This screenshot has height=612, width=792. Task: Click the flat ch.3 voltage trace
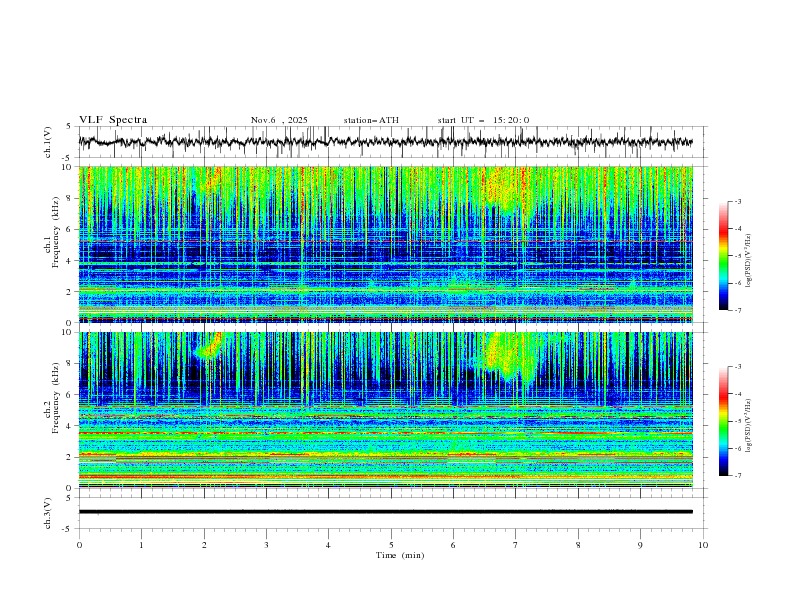tap(385, 512)
